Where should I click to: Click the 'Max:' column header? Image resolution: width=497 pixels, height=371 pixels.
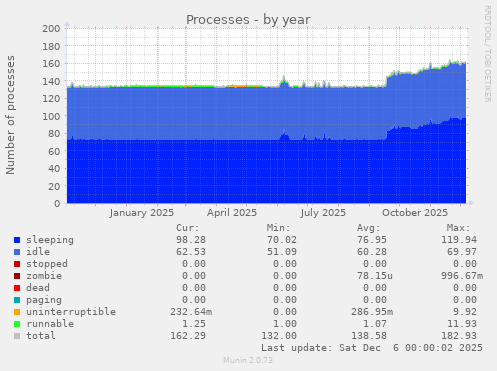(x=459, y=228)
